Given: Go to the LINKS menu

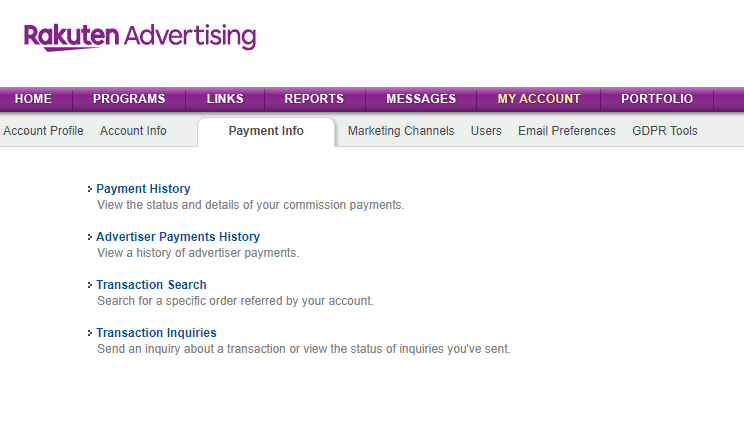Looking at the screenshot, I should [x=225, y=99].
